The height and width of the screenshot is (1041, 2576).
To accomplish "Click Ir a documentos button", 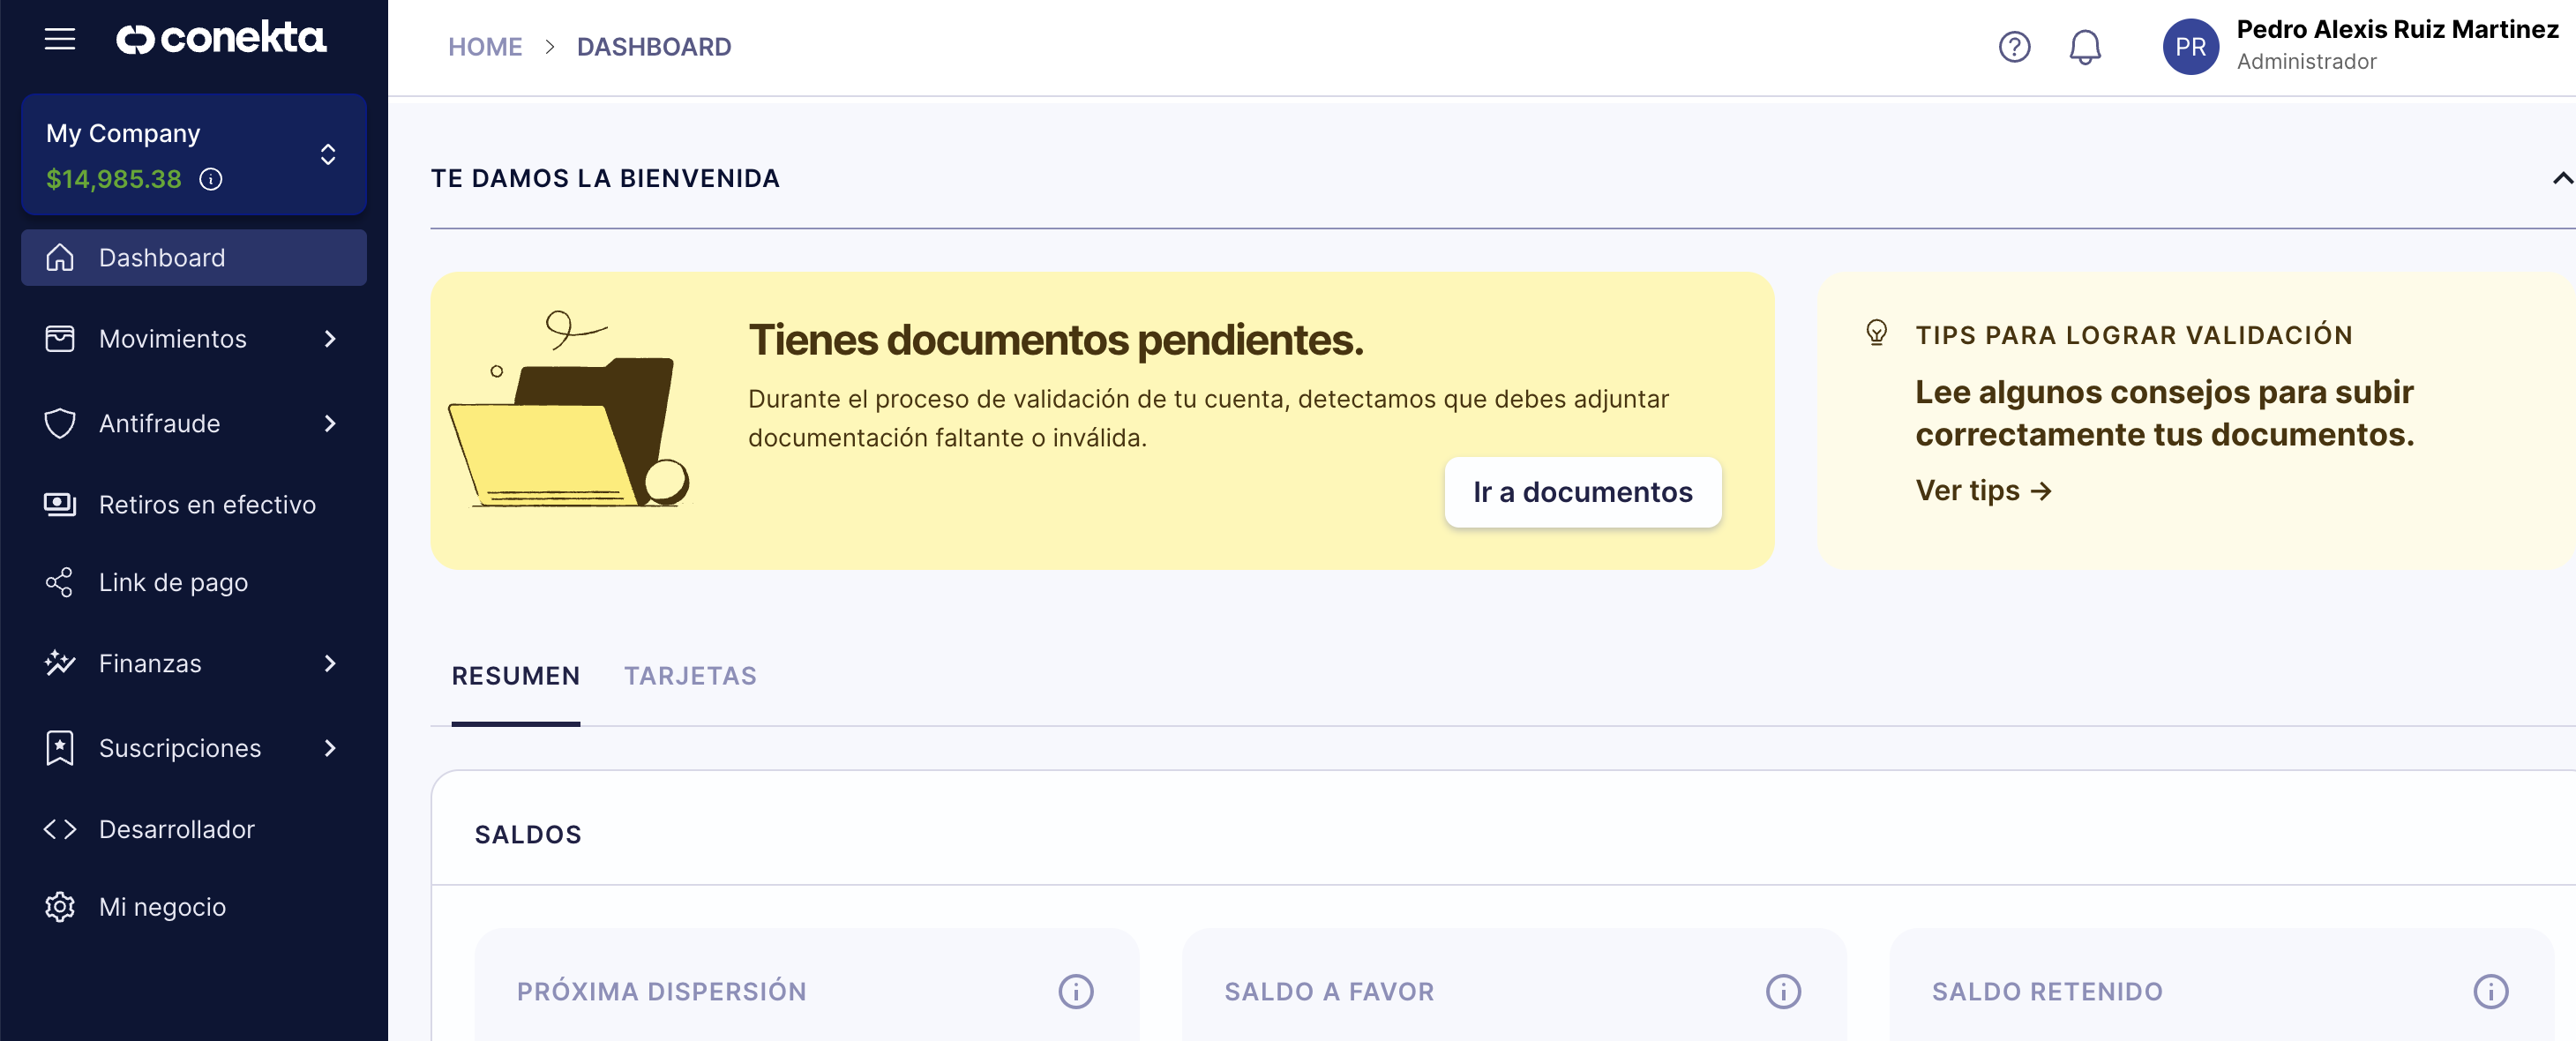I will (x=1582, y=492).
